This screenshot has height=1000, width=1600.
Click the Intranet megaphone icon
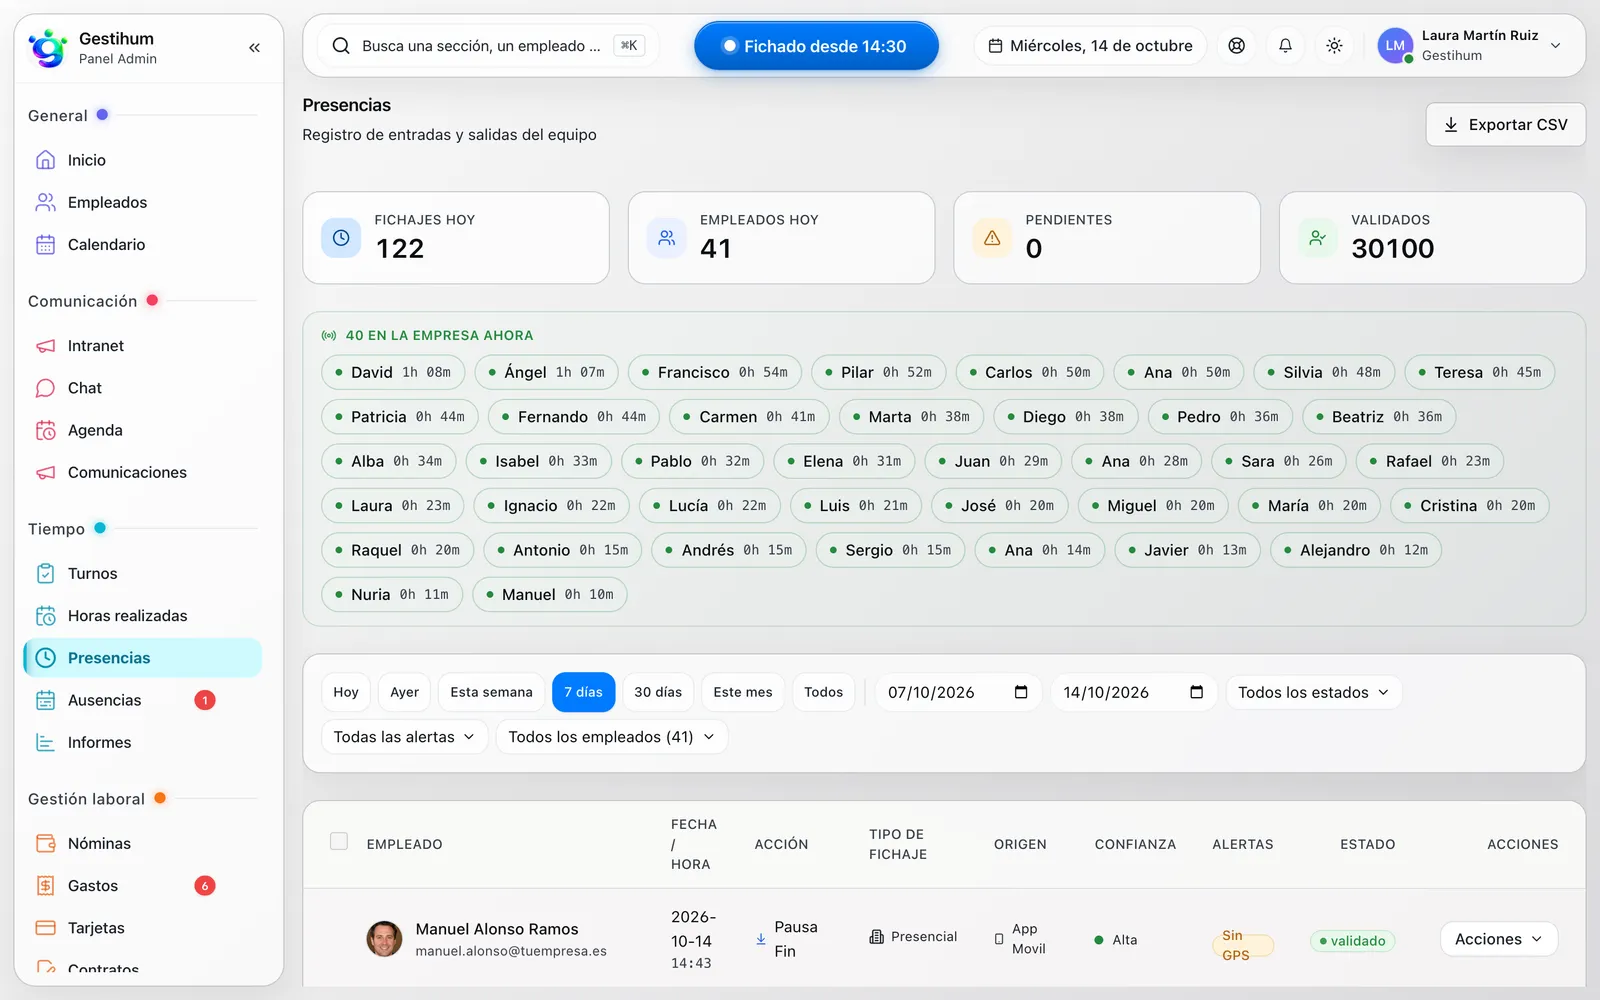click(45, 346)
